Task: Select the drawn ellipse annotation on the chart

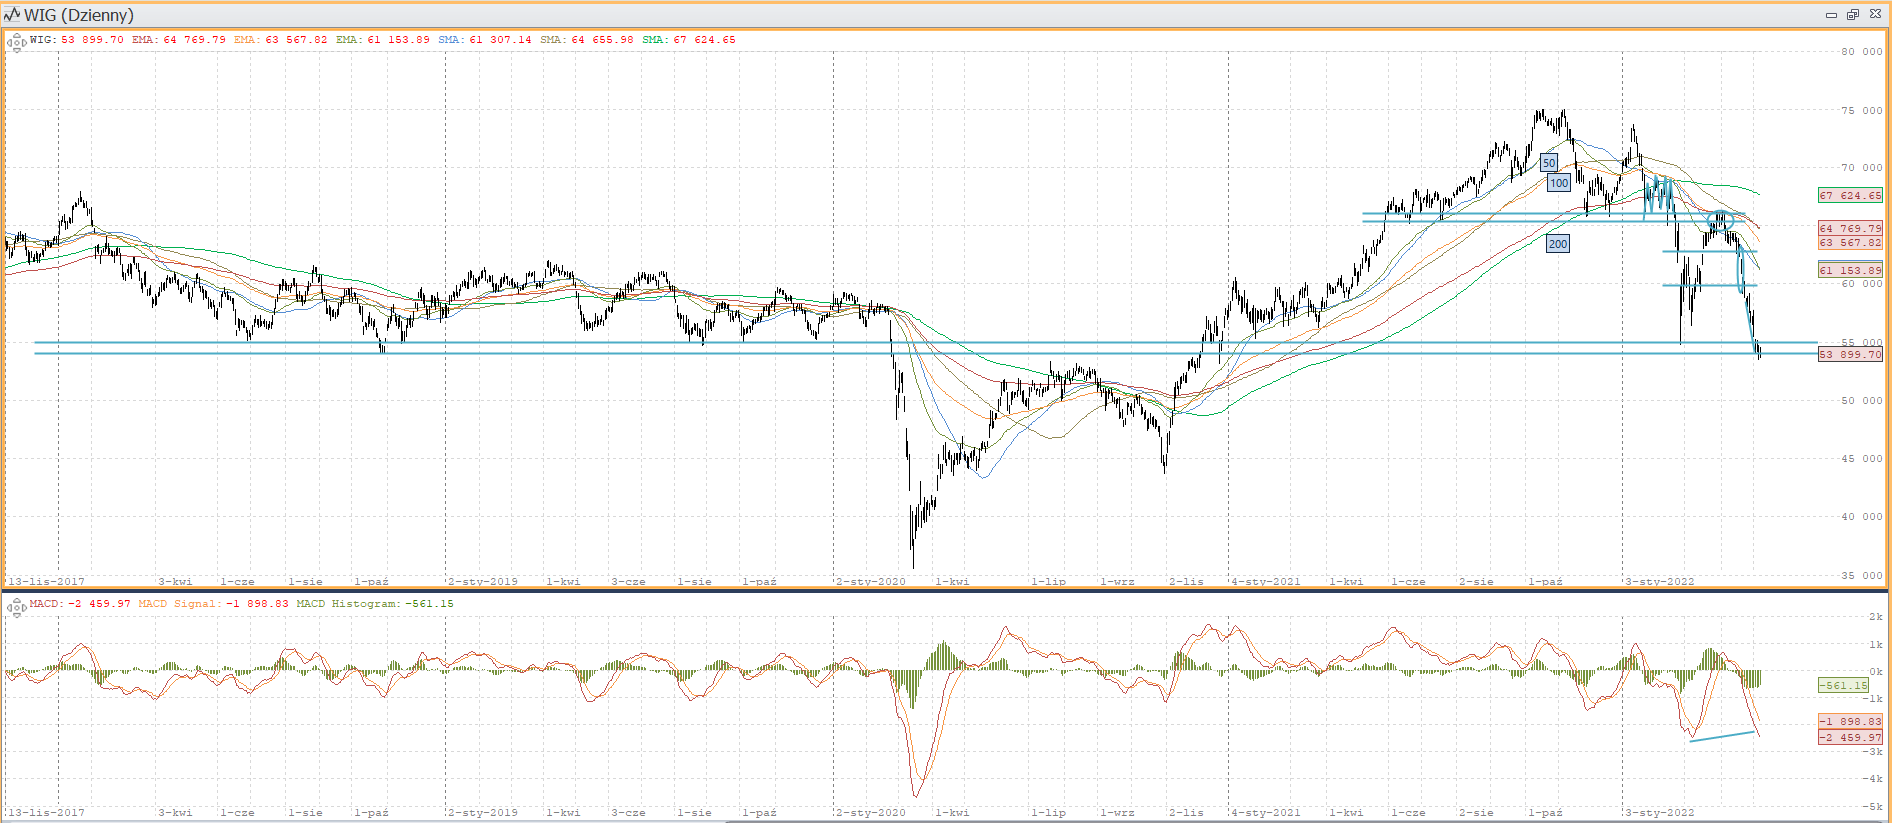Action: coord(1719,221)
